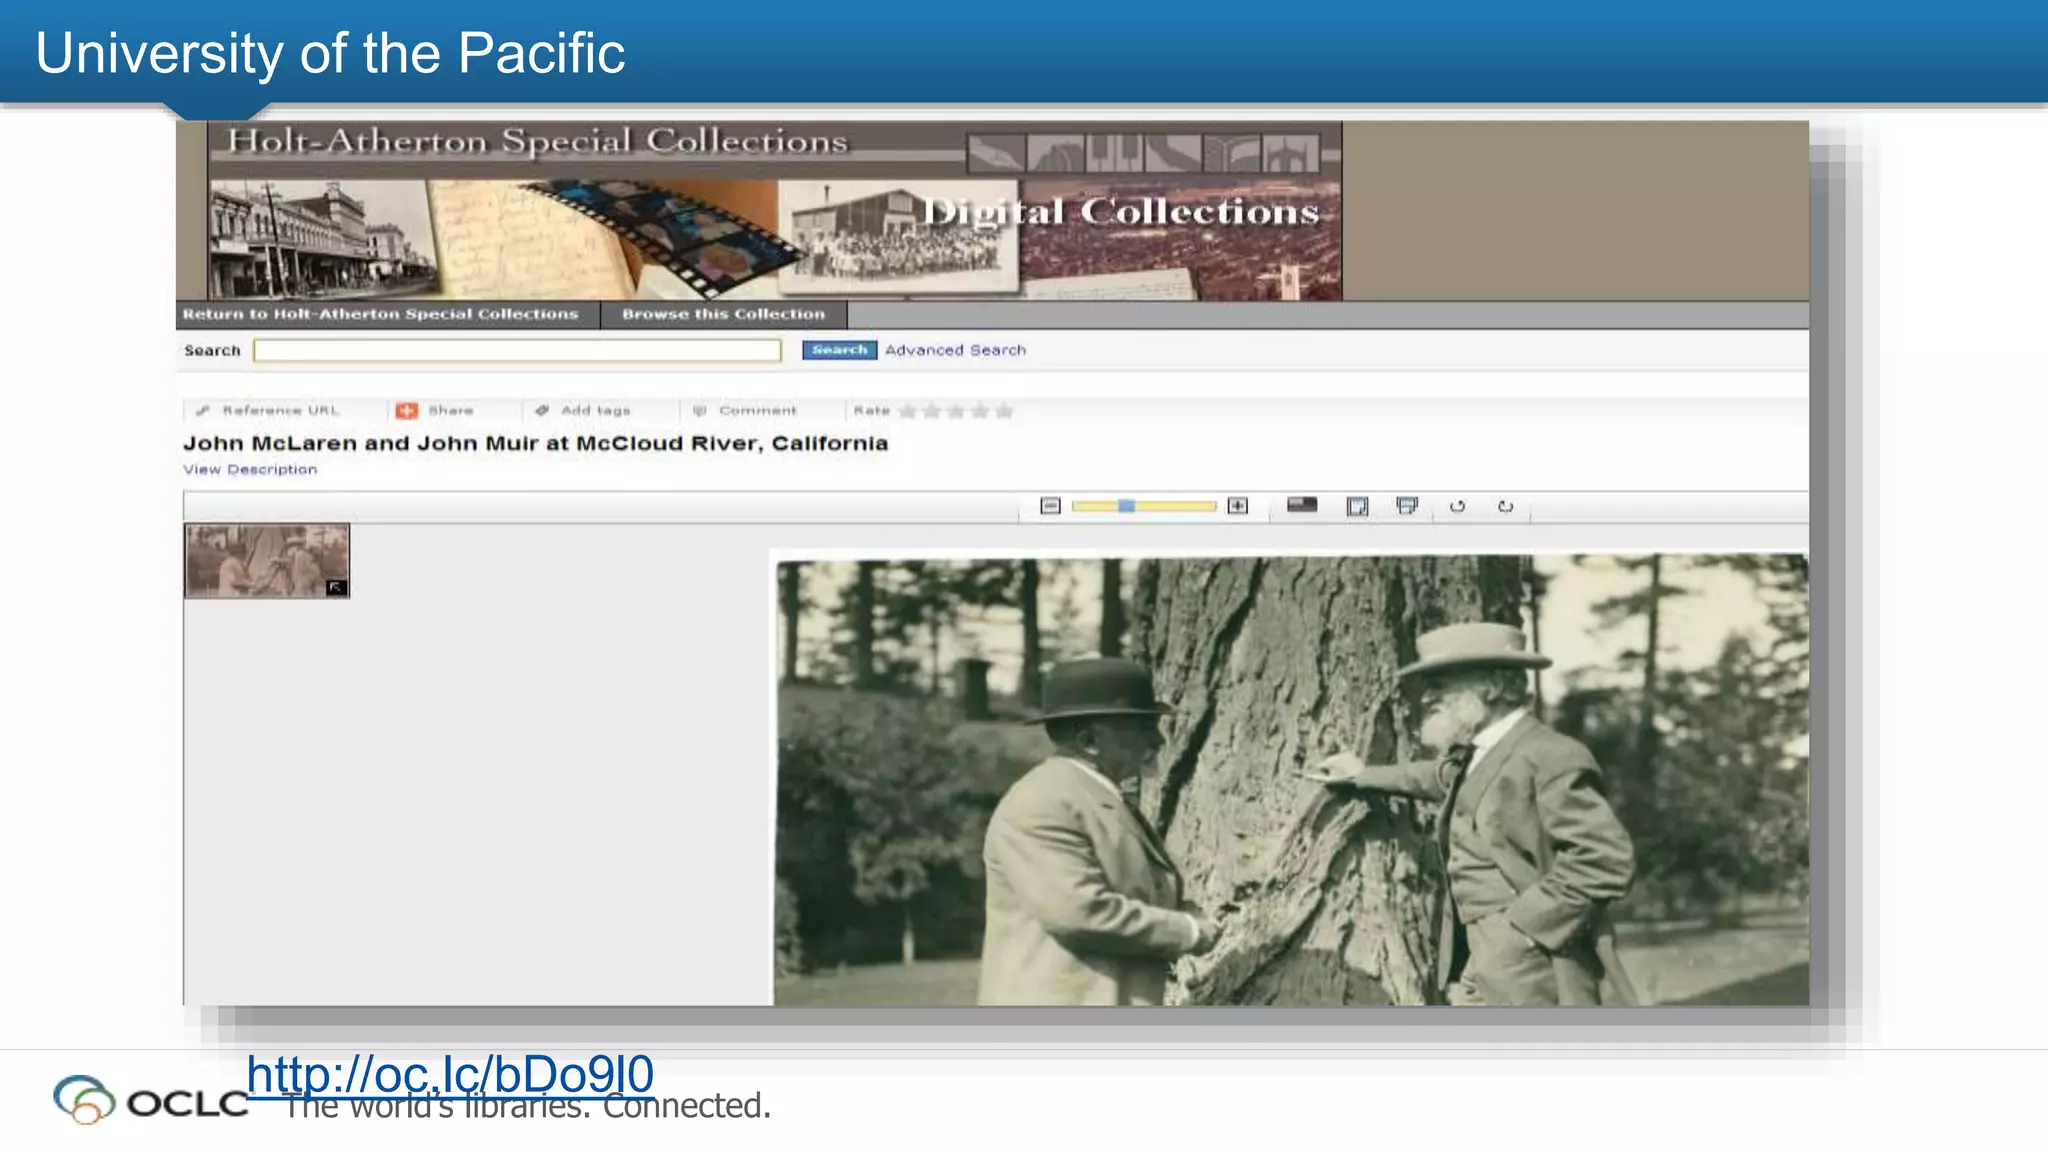Viewport: 2048px width, 1152px height.
Task: Click the red Share plus icon
Action: [407, 411]
